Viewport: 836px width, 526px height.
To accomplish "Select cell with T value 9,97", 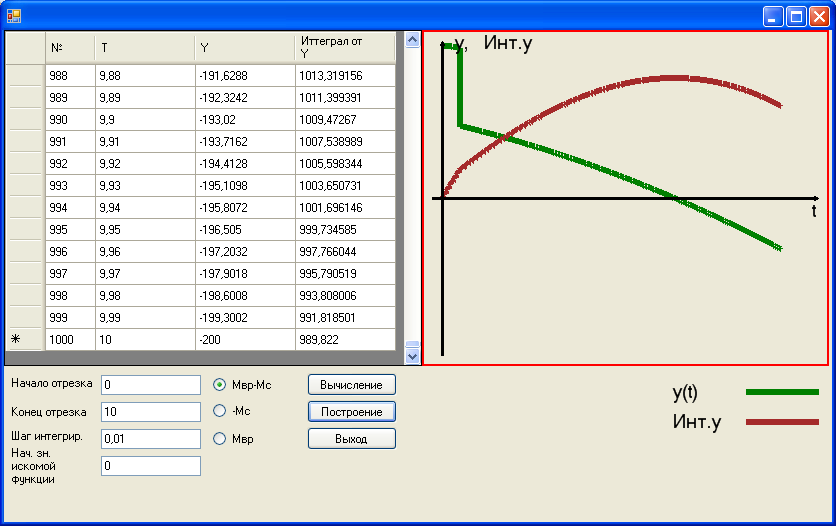I will pyautogui.click(x=146, y=273).
